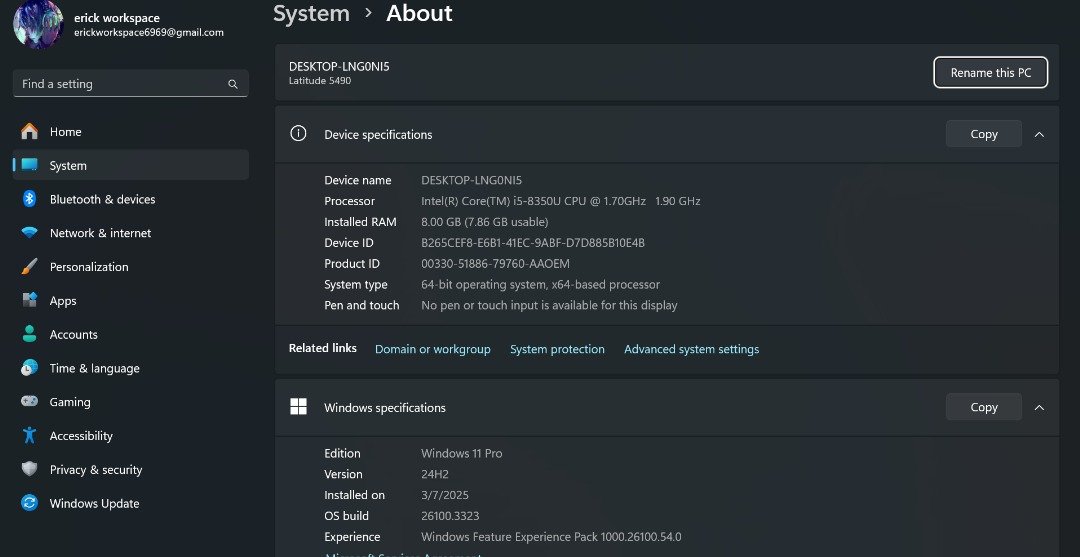
Task: Click the Time & language clock icon
Action: coord(30,368)
